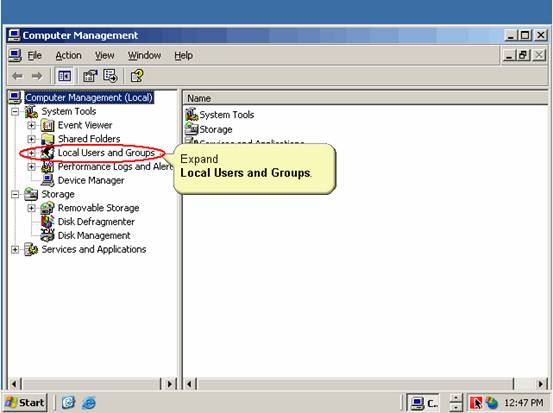Click the menu bar console icon
The image size is (553, 413).
click(15, 56)
